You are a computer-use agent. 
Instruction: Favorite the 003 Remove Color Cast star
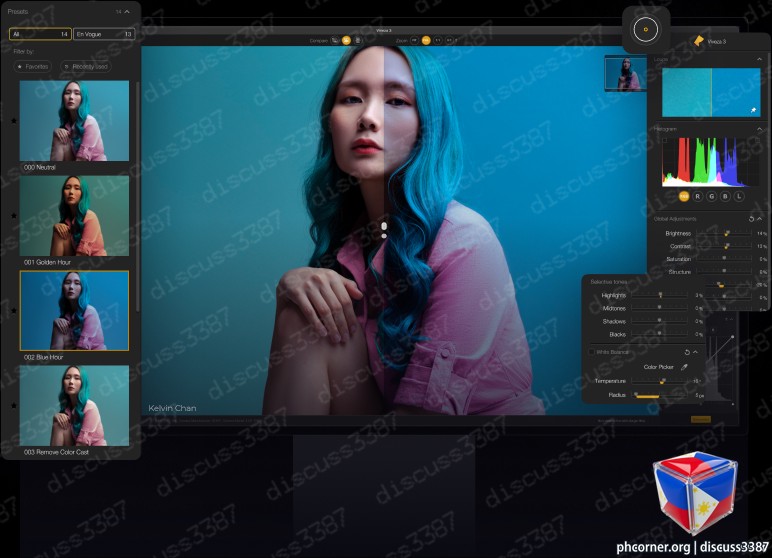coord(14,405)
